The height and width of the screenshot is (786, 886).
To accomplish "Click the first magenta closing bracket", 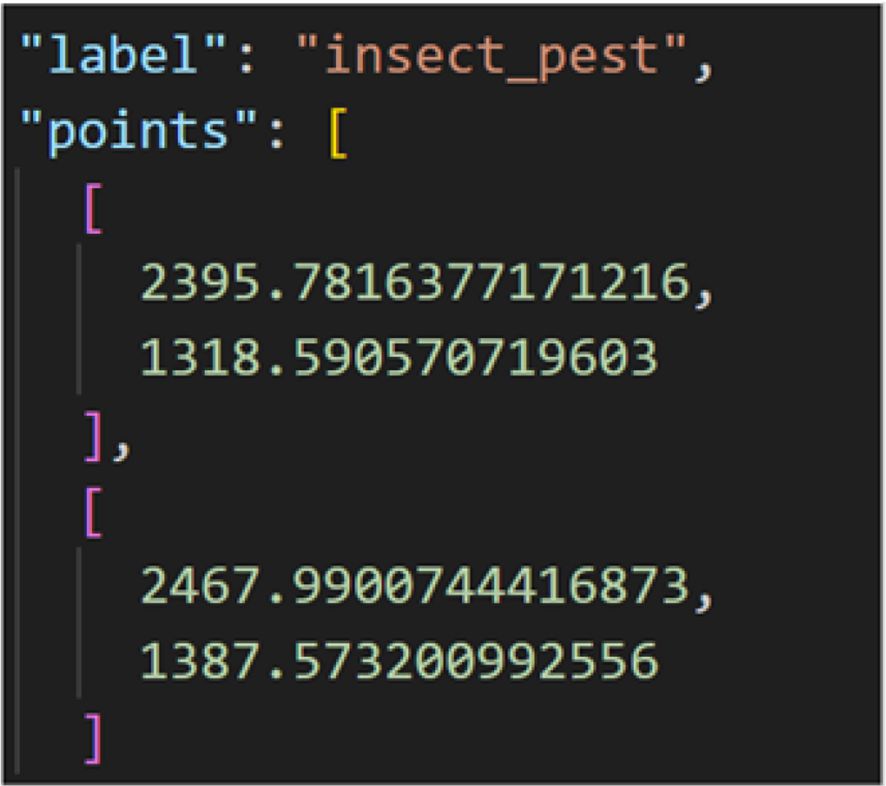I will point(93,437).
